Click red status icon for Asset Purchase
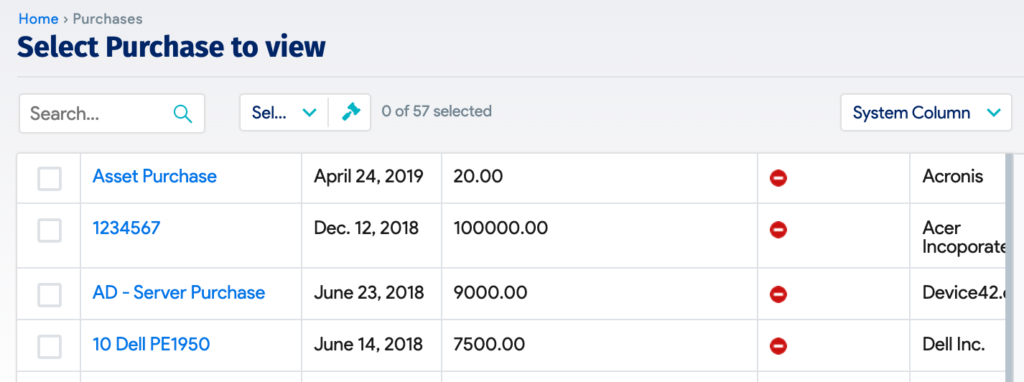 click(x=778, y=178)
